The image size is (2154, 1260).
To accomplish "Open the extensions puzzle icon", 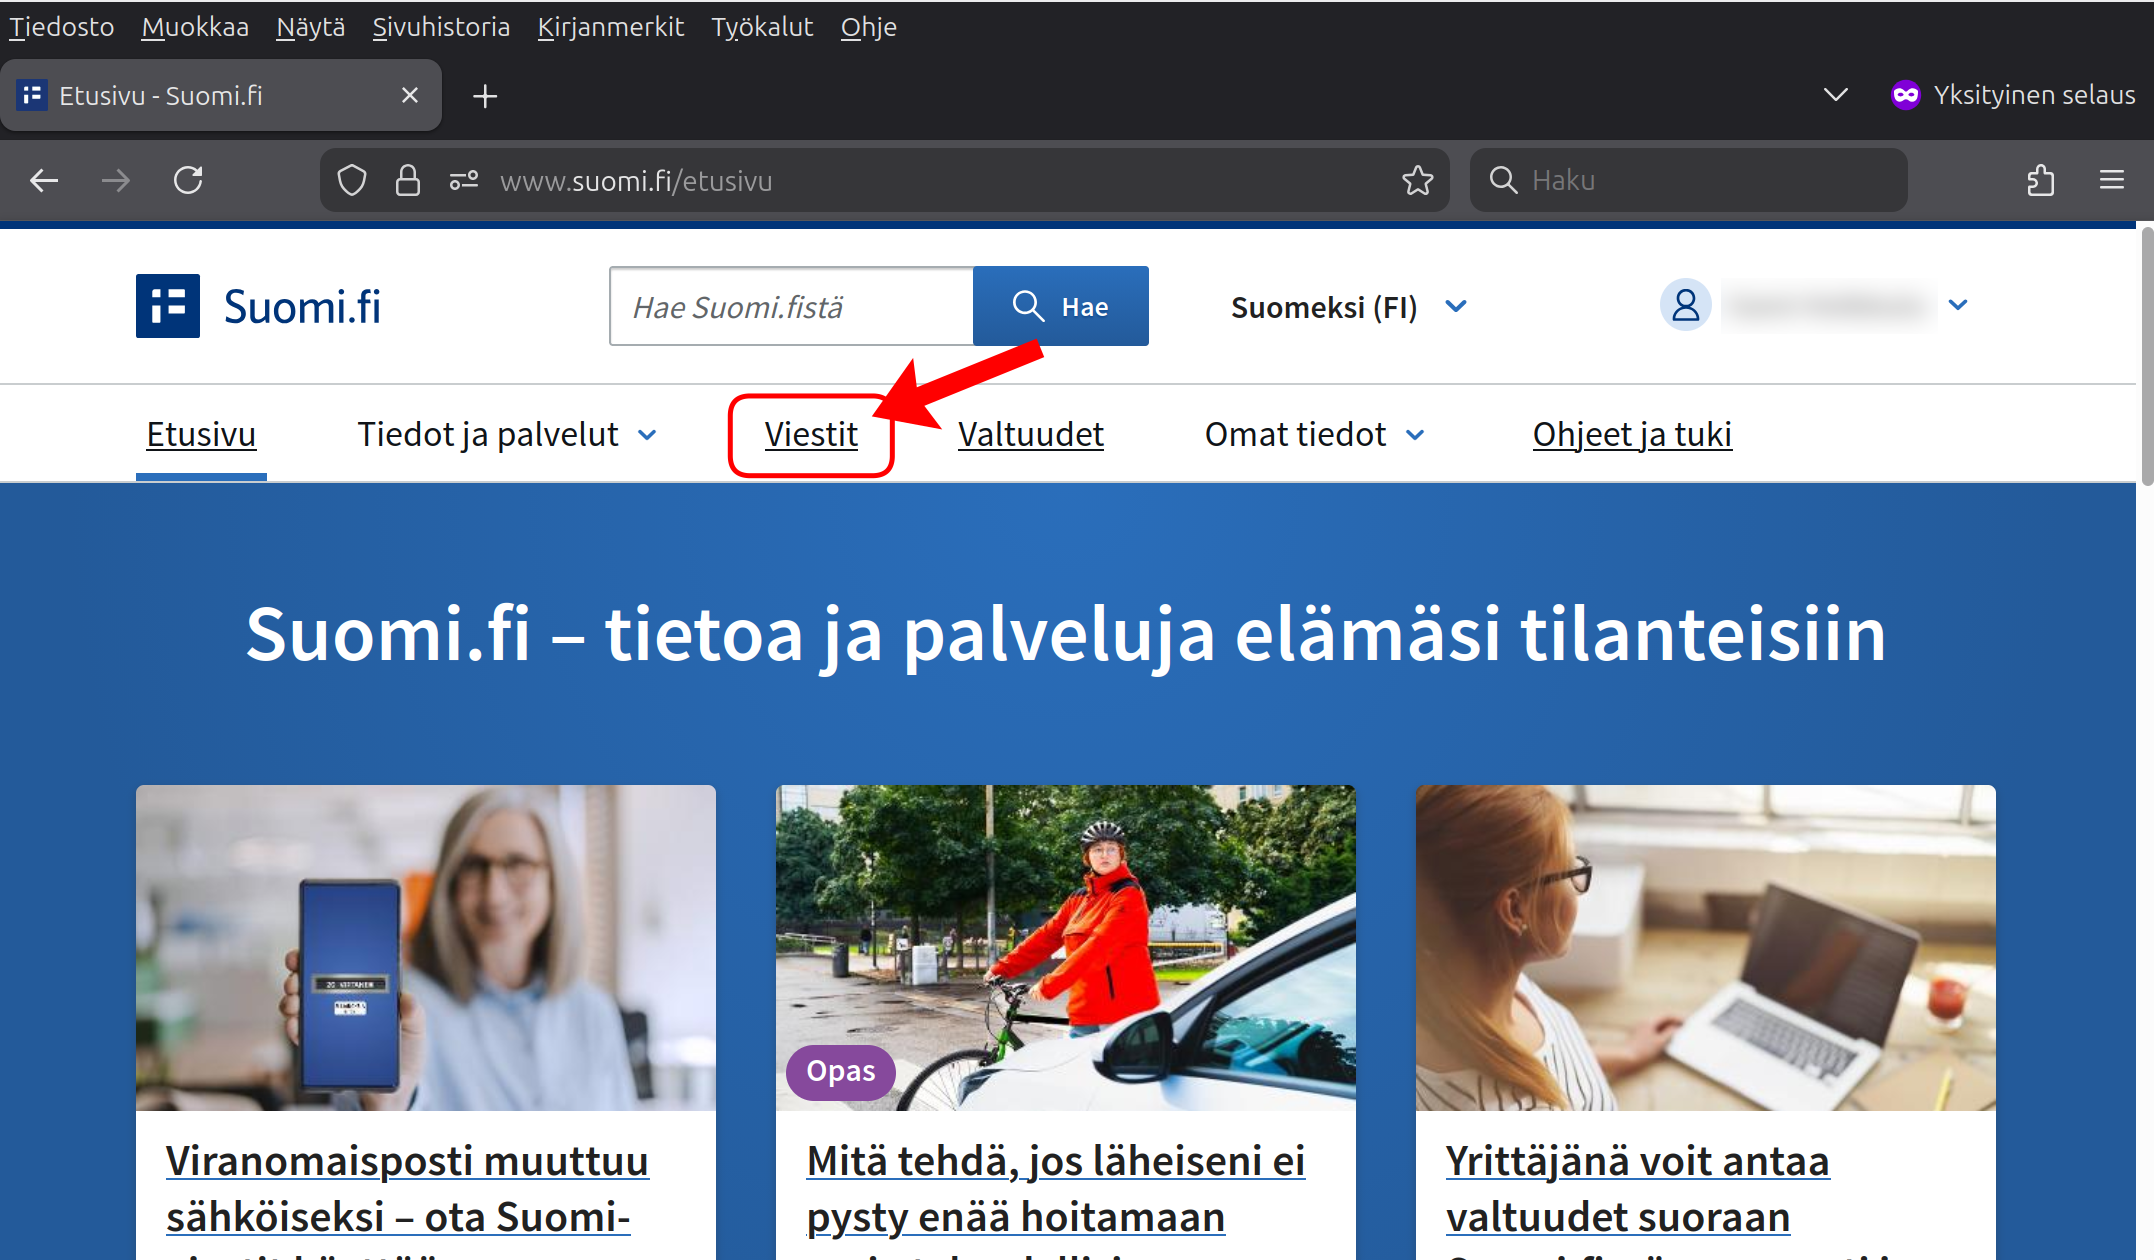I will [x=2040, y=180].
